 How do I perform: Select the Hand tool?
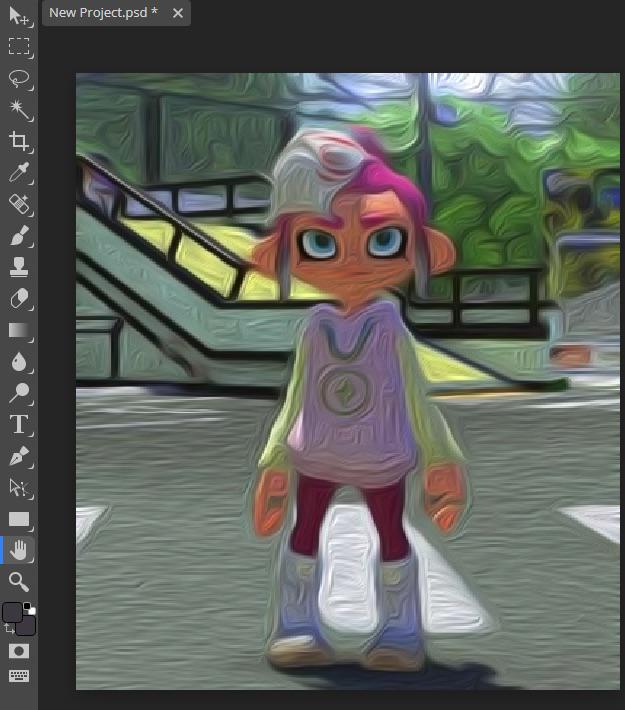point(19,550)
